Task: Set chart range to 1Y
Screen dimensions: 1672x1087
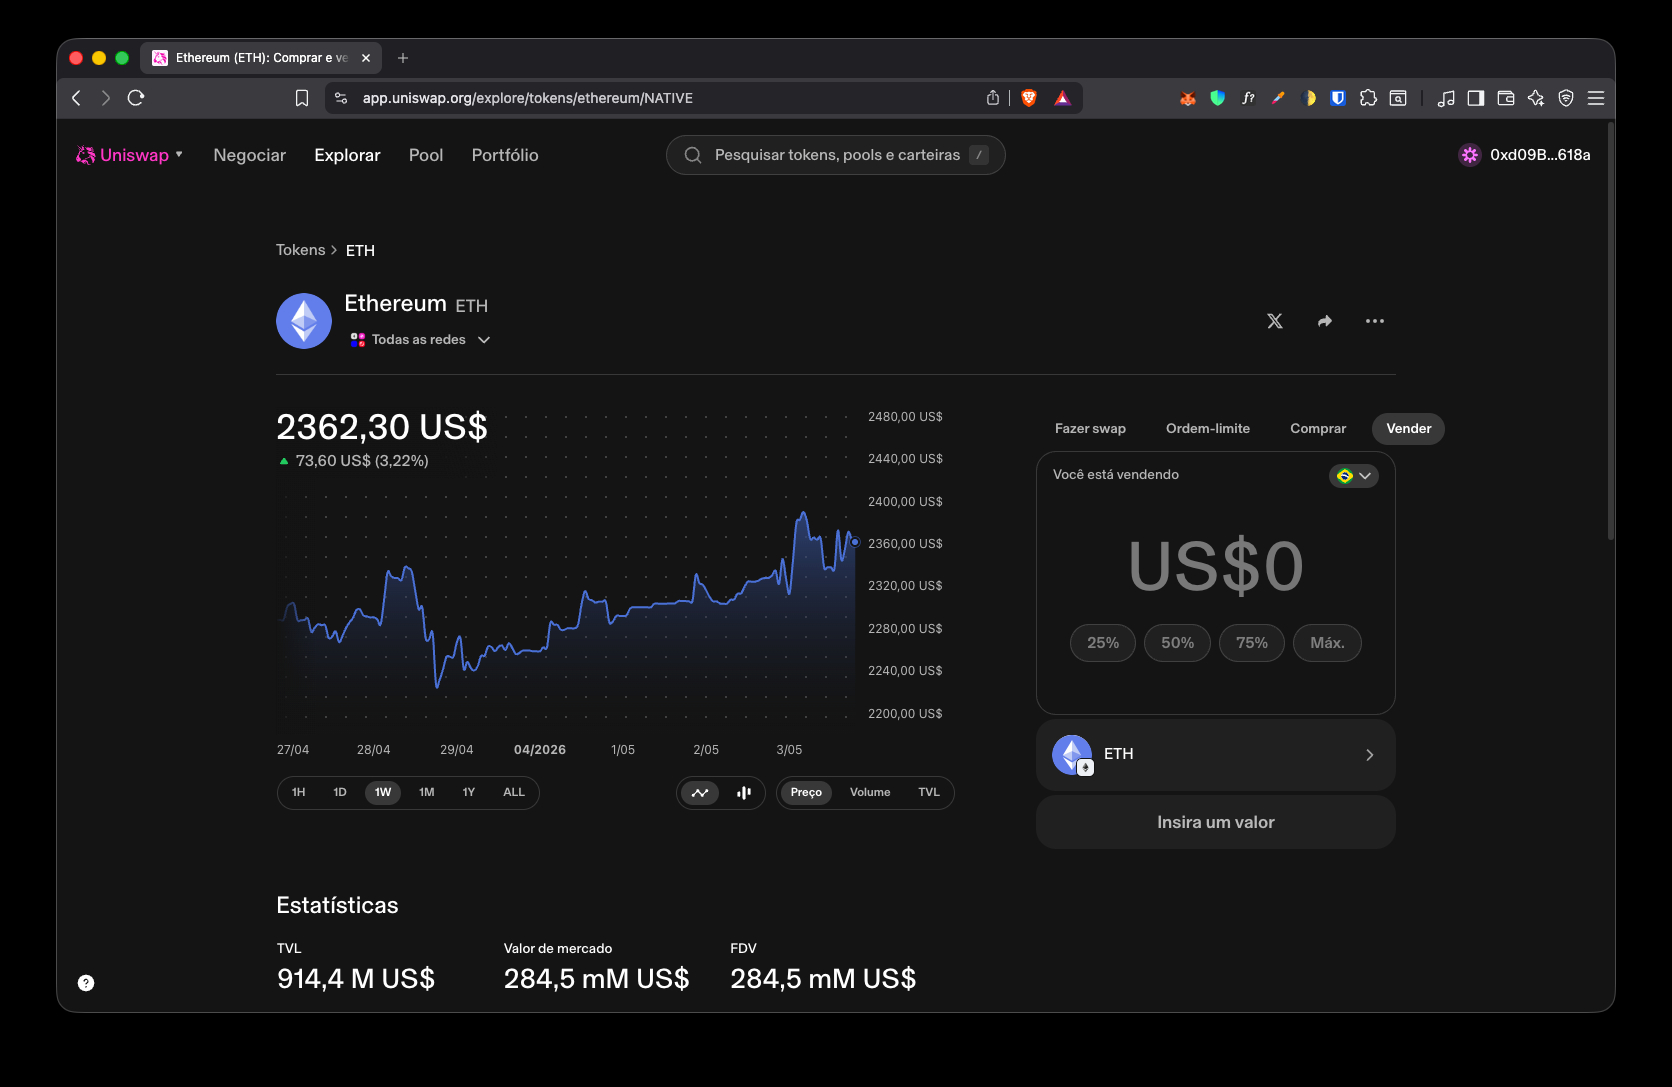Action: (x=469, y=793)
